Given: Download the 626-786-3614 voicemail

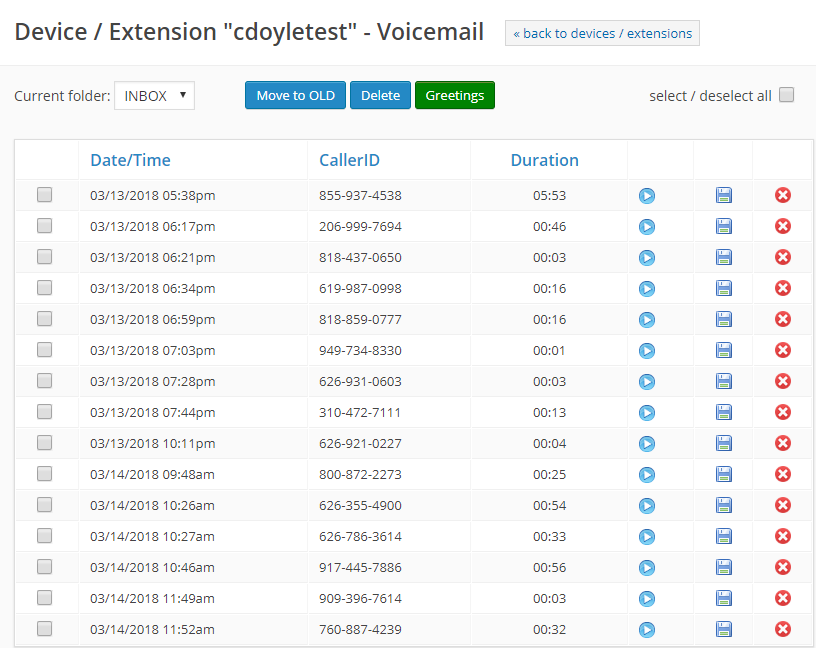Looking at the screenshot, I should point(723,536).
